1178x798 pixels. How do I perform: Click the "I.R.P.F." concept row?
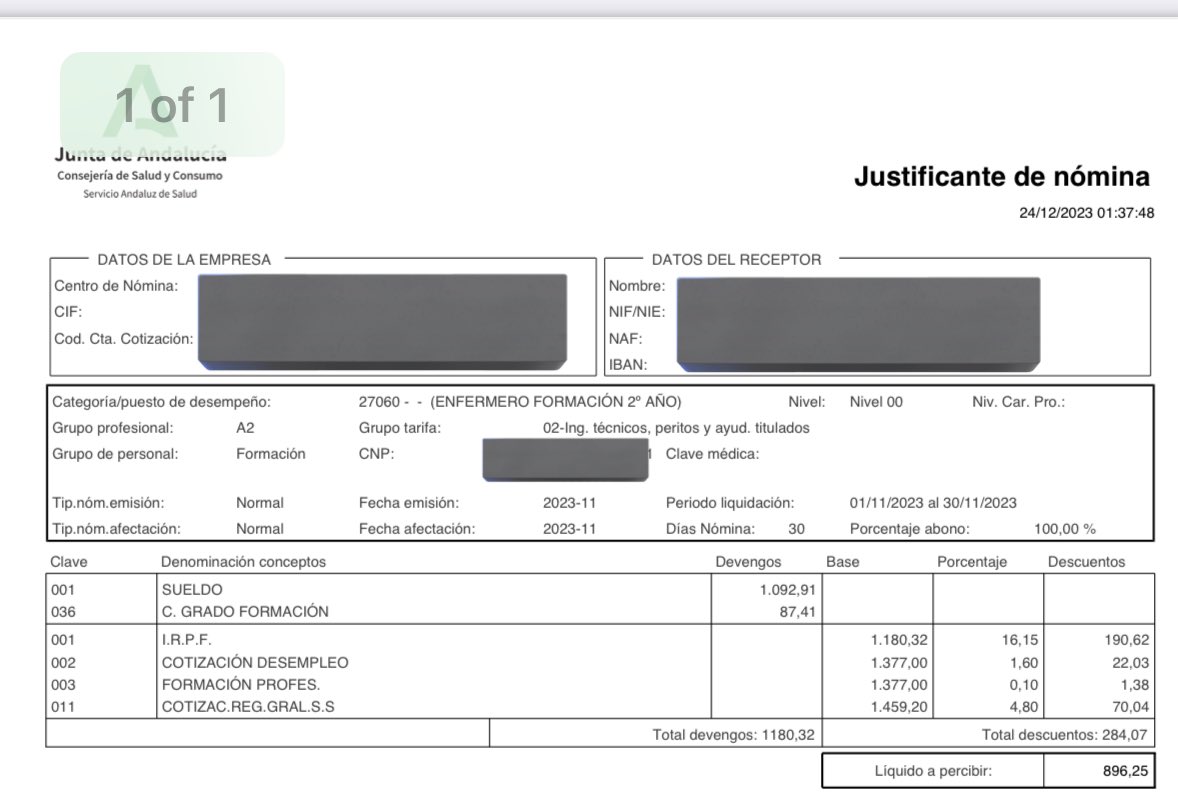point(187,640)
